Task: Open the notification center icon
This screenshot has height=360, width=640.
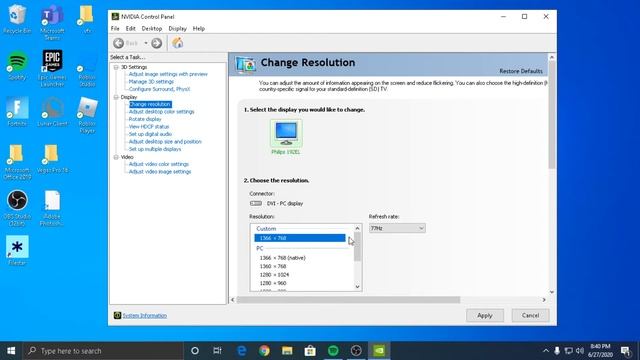Action: (626, 351)
